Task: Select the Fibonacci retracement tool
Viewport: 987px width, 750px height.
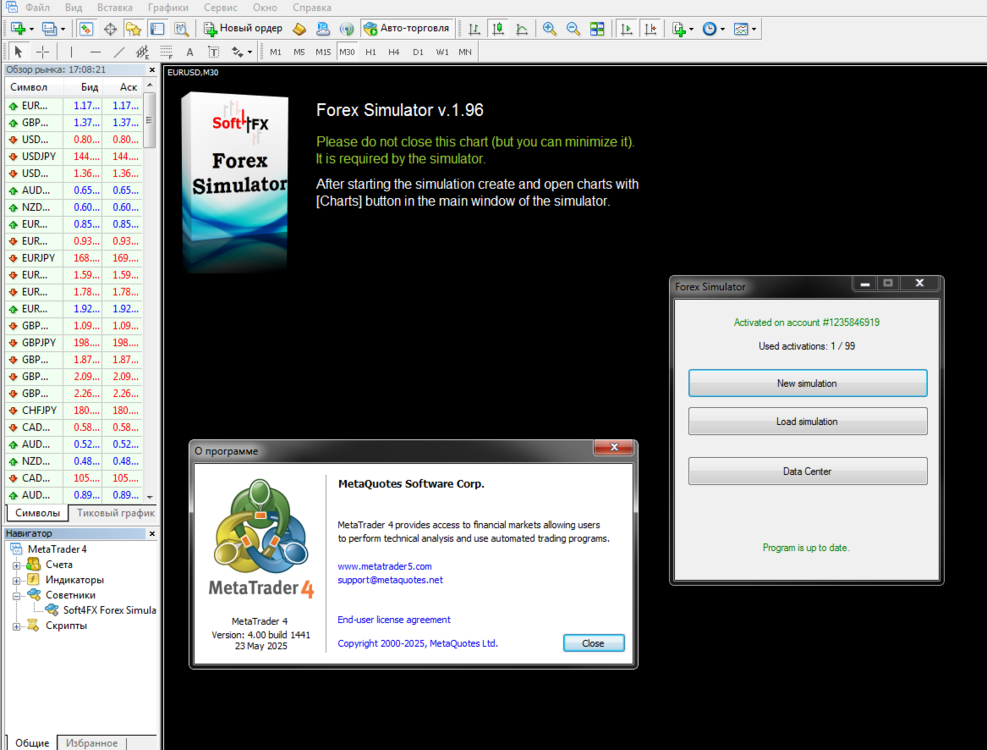Action: pyautogui.click(x=166, y=52)
